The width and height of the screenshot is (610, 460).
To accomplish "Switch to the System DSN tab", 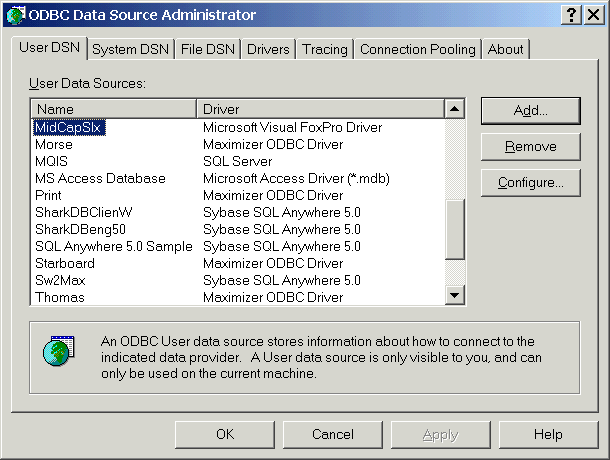I will coord(130,49).
